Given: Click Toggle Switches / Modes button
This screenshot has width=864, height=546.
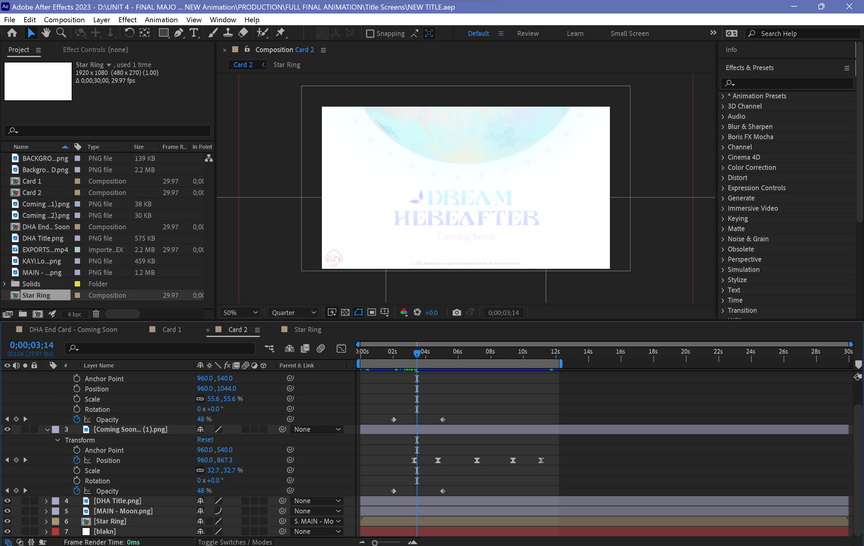Looking at the screenshot, I should tap(235, 542).
